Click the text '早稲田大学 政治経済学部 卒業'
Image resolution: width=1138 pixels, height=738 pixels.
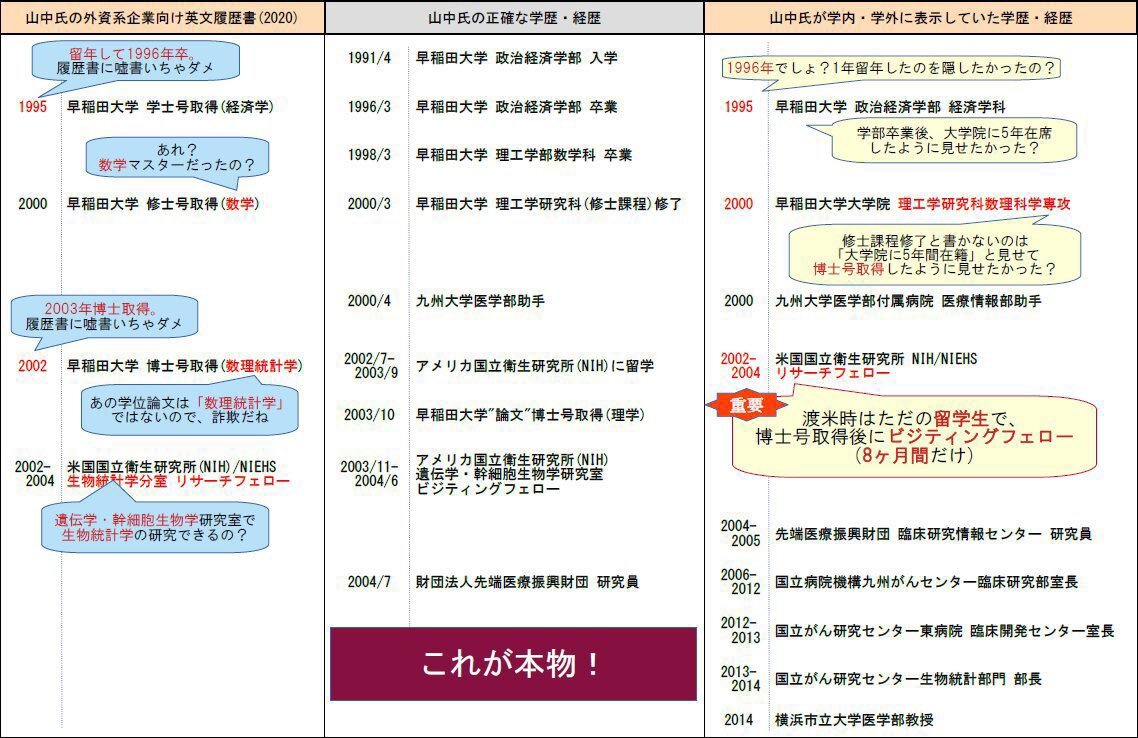pyautogui.click(x=517, y=107)
